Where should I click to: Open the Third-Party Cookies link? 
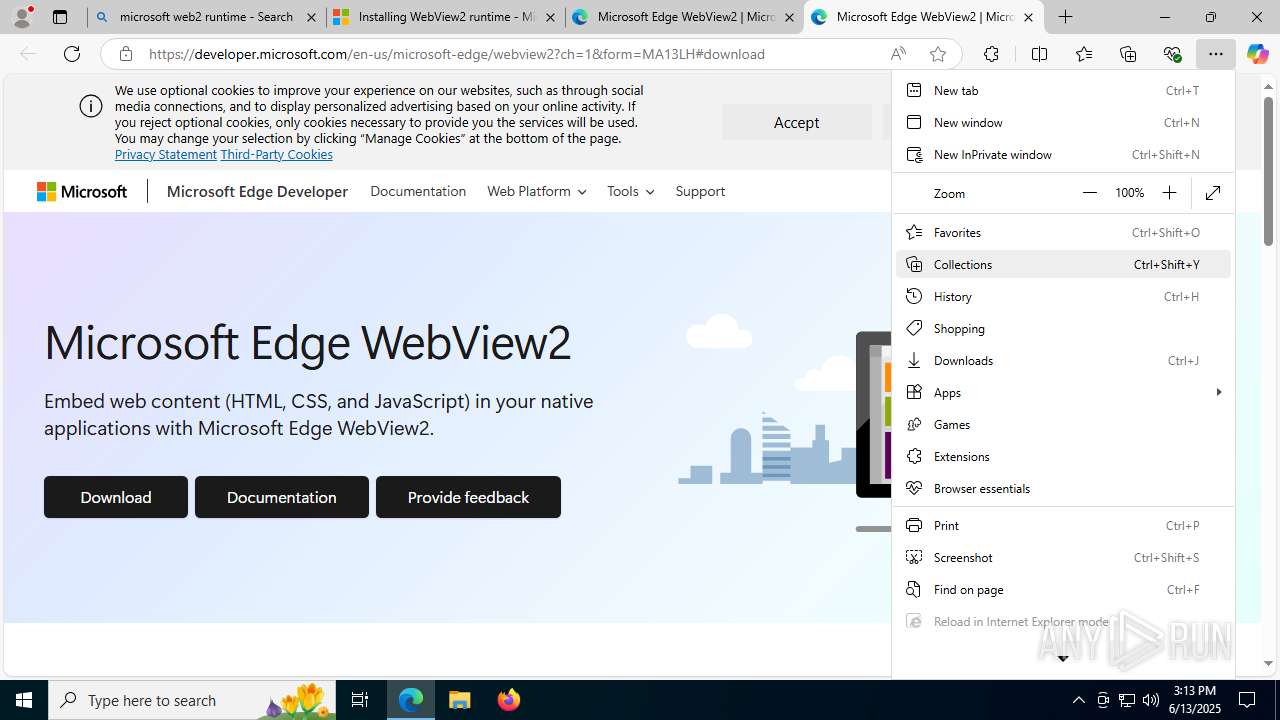pyautogui.click(x=276, y=154)
